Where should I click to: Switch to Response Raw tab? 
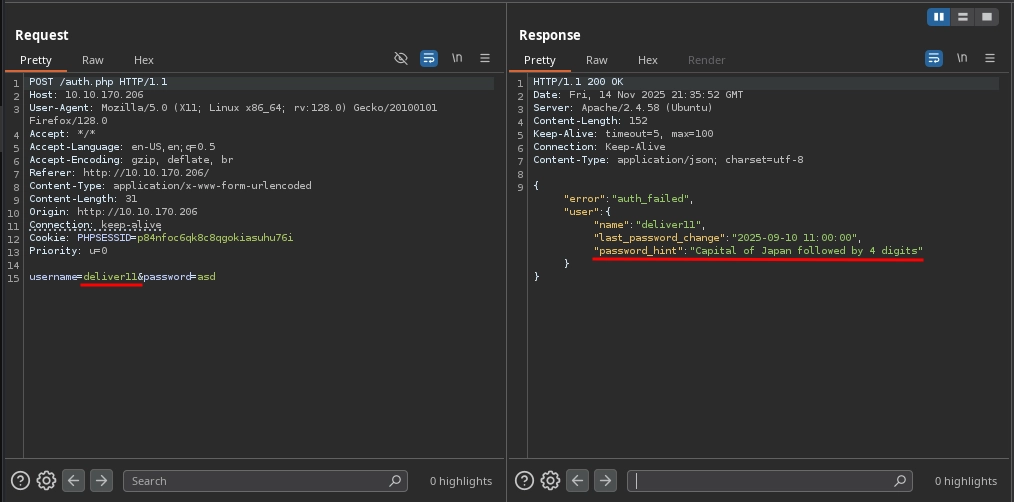point(596,60)
